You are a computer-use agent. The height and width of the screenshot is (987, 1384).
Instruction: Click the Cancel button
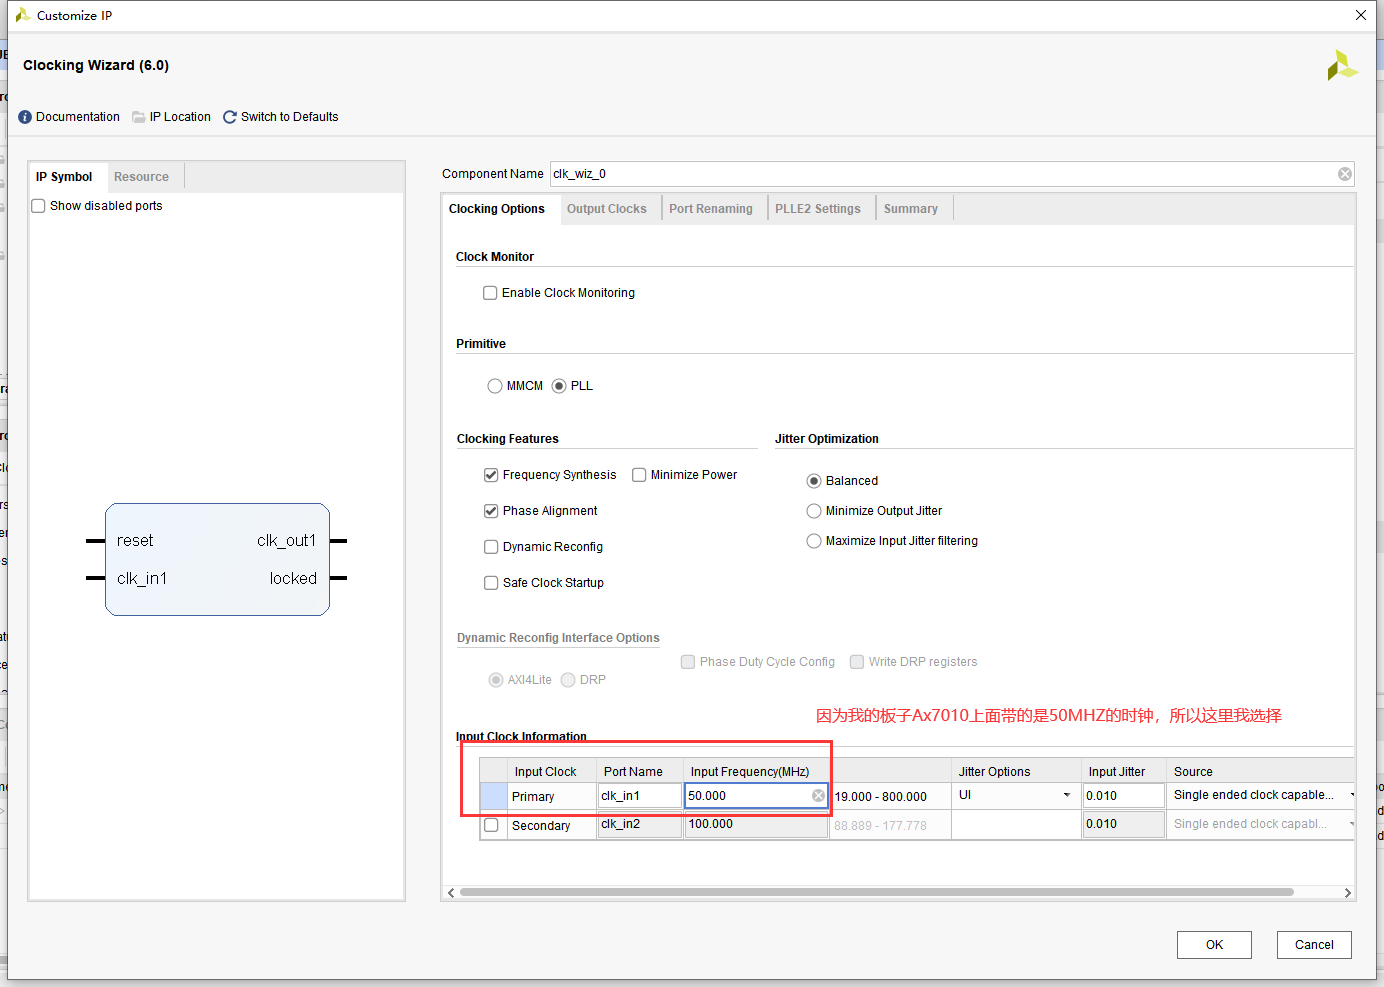[1314, 945]
